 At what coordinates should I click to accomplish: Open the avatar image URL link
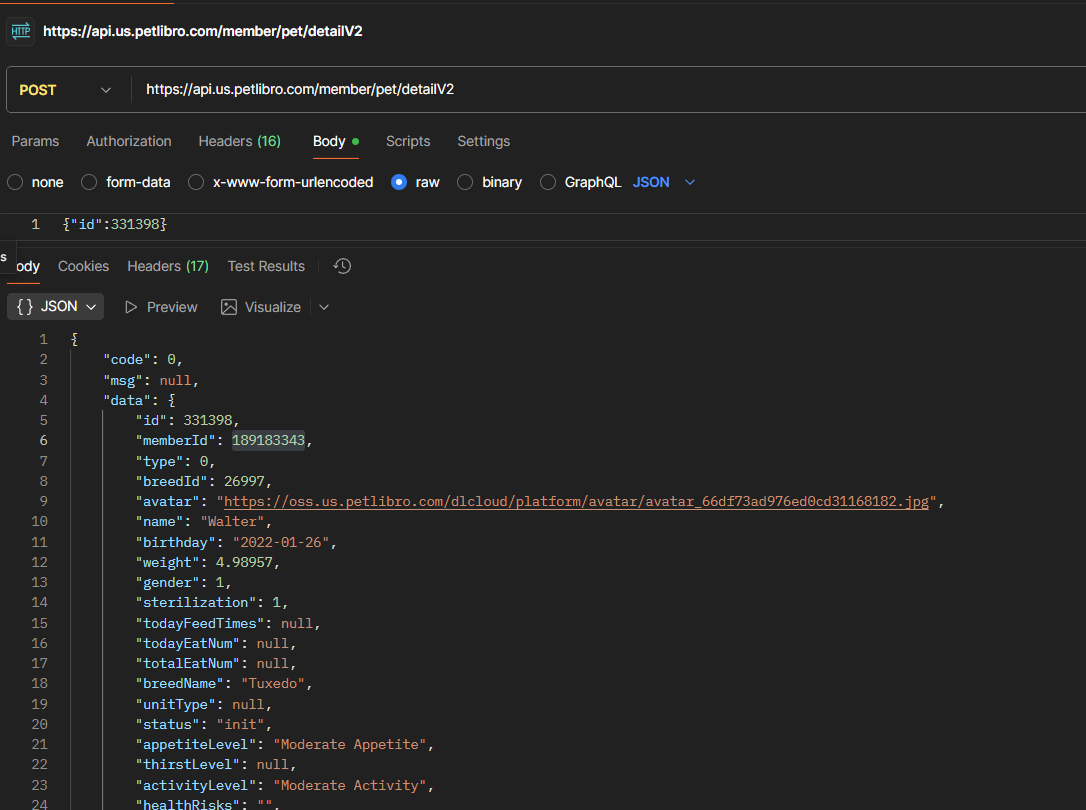coord(575,501)
